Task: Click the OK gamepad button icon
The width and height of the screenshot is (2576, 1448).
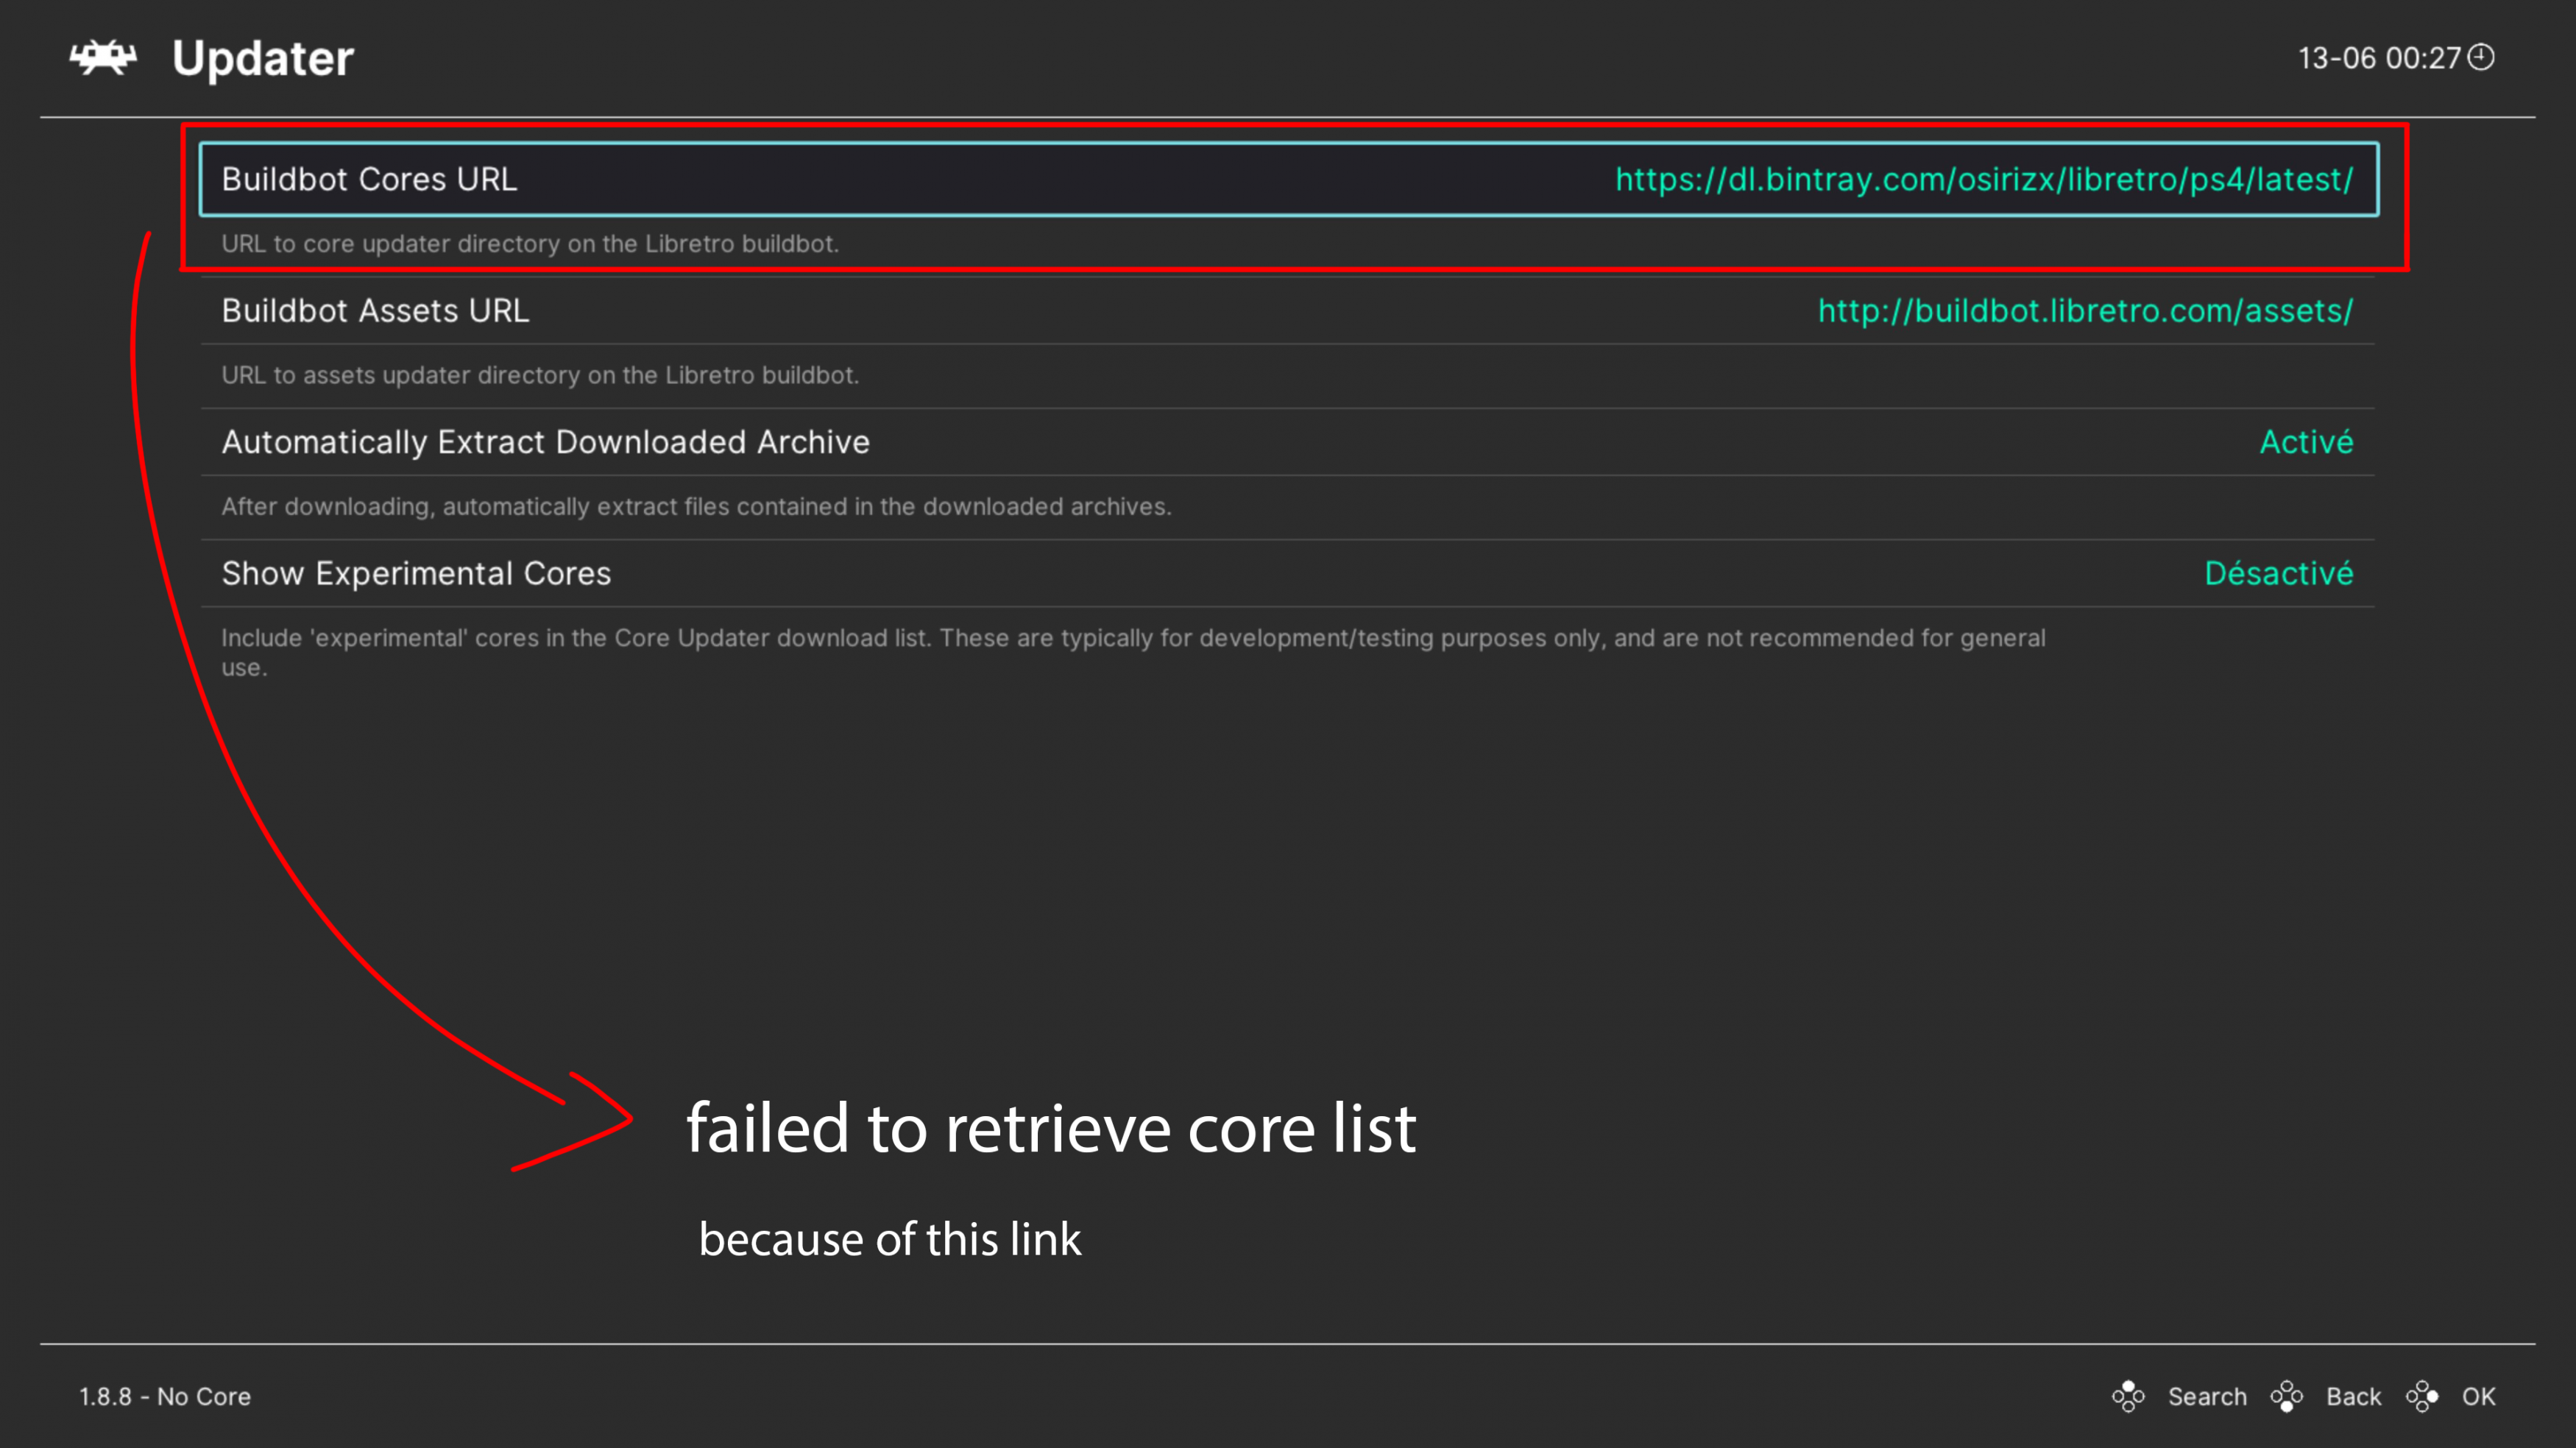Action: pos(2422,1396)
